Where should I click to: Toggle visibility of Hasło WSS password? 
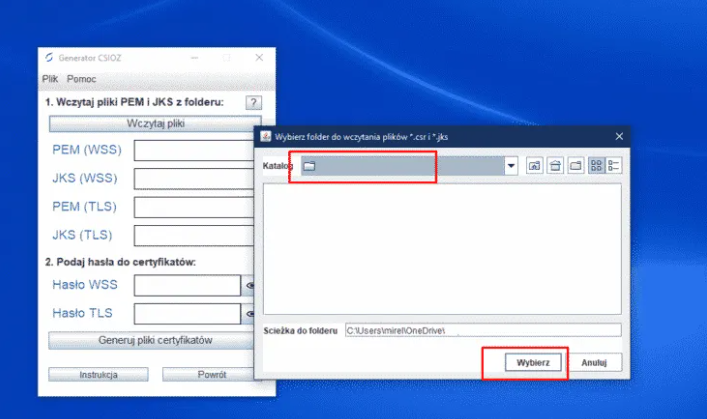(250, 286)
